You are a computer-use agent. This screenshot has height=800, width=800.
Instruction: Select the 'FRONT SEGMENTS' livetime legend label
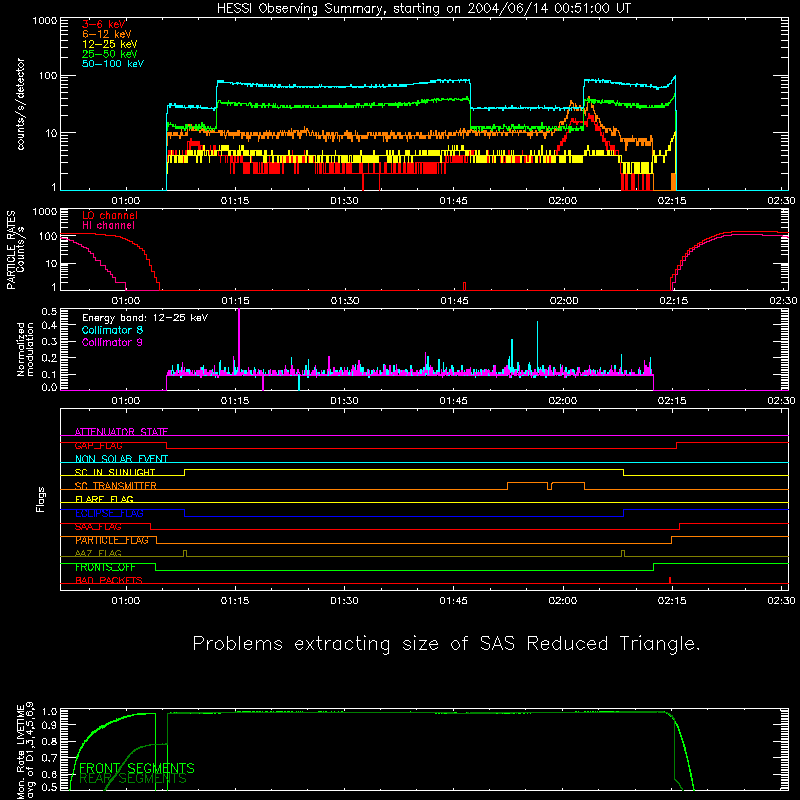coord(137,768)
